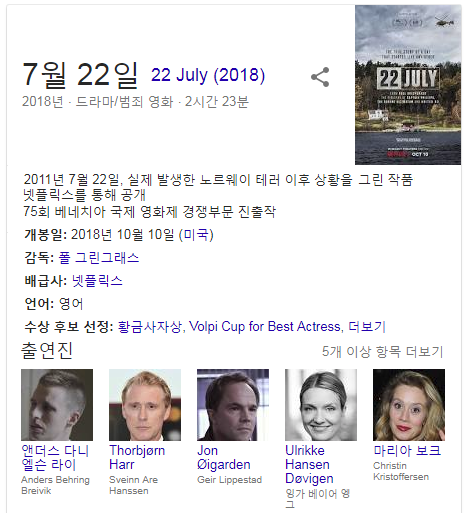Select the Jon Øigarden cast photo

tap(233, 405)
